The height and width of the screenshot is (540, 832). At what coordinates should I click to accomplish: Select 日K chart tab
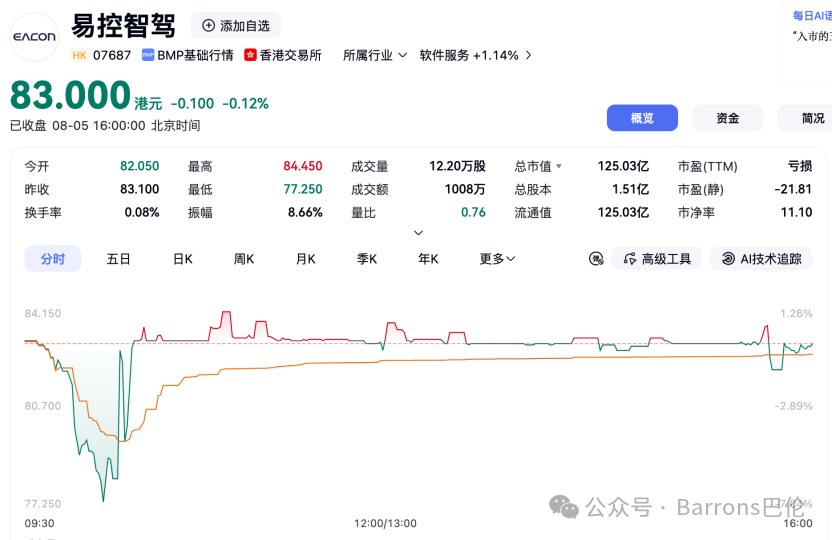[x=183, y=259]
